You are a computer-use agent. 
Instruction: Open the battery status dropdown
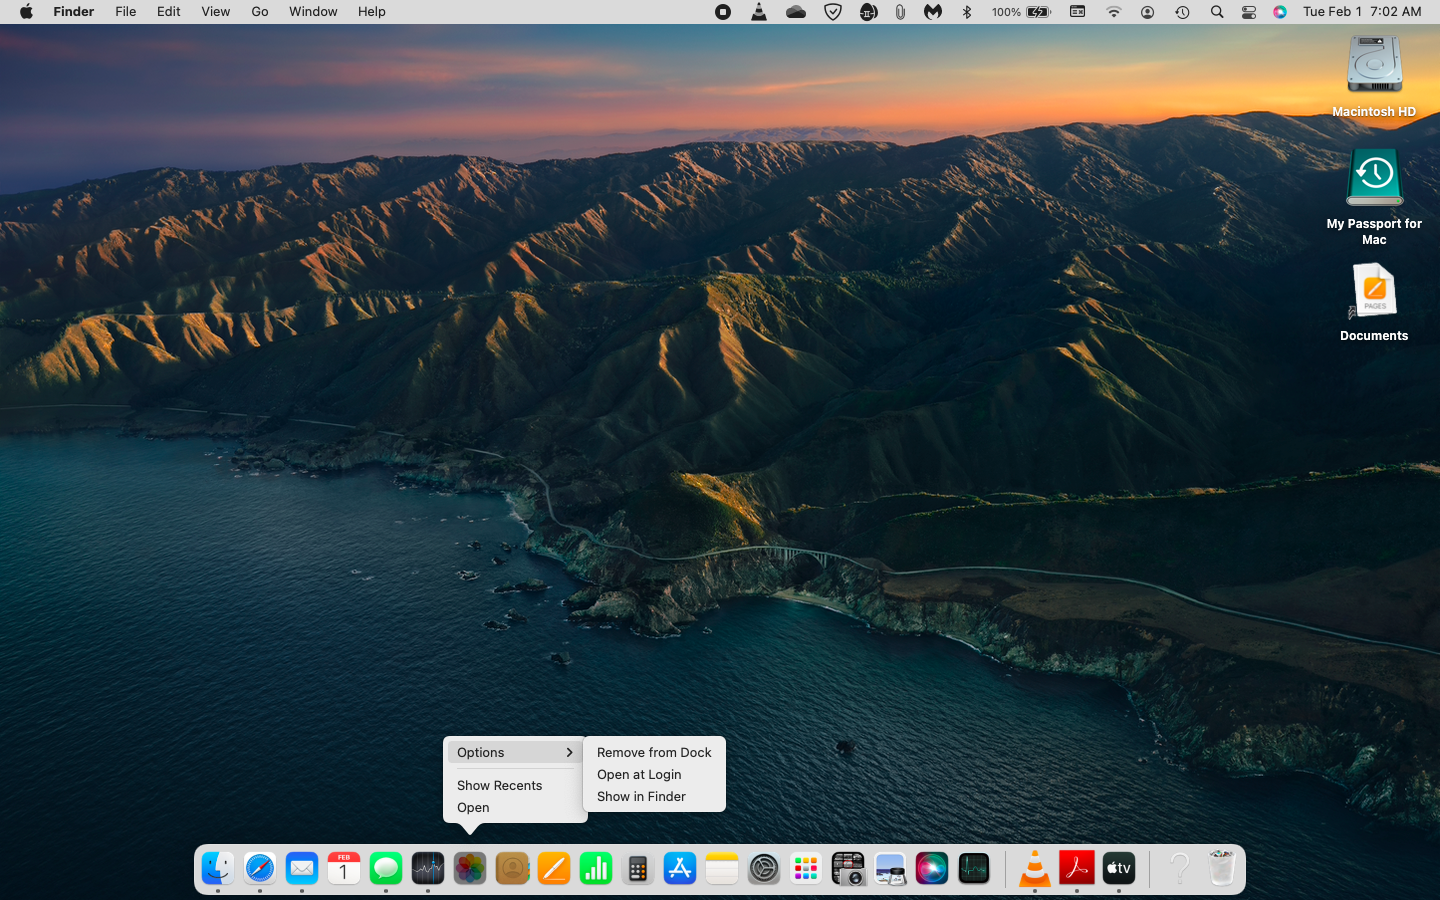1038,12
